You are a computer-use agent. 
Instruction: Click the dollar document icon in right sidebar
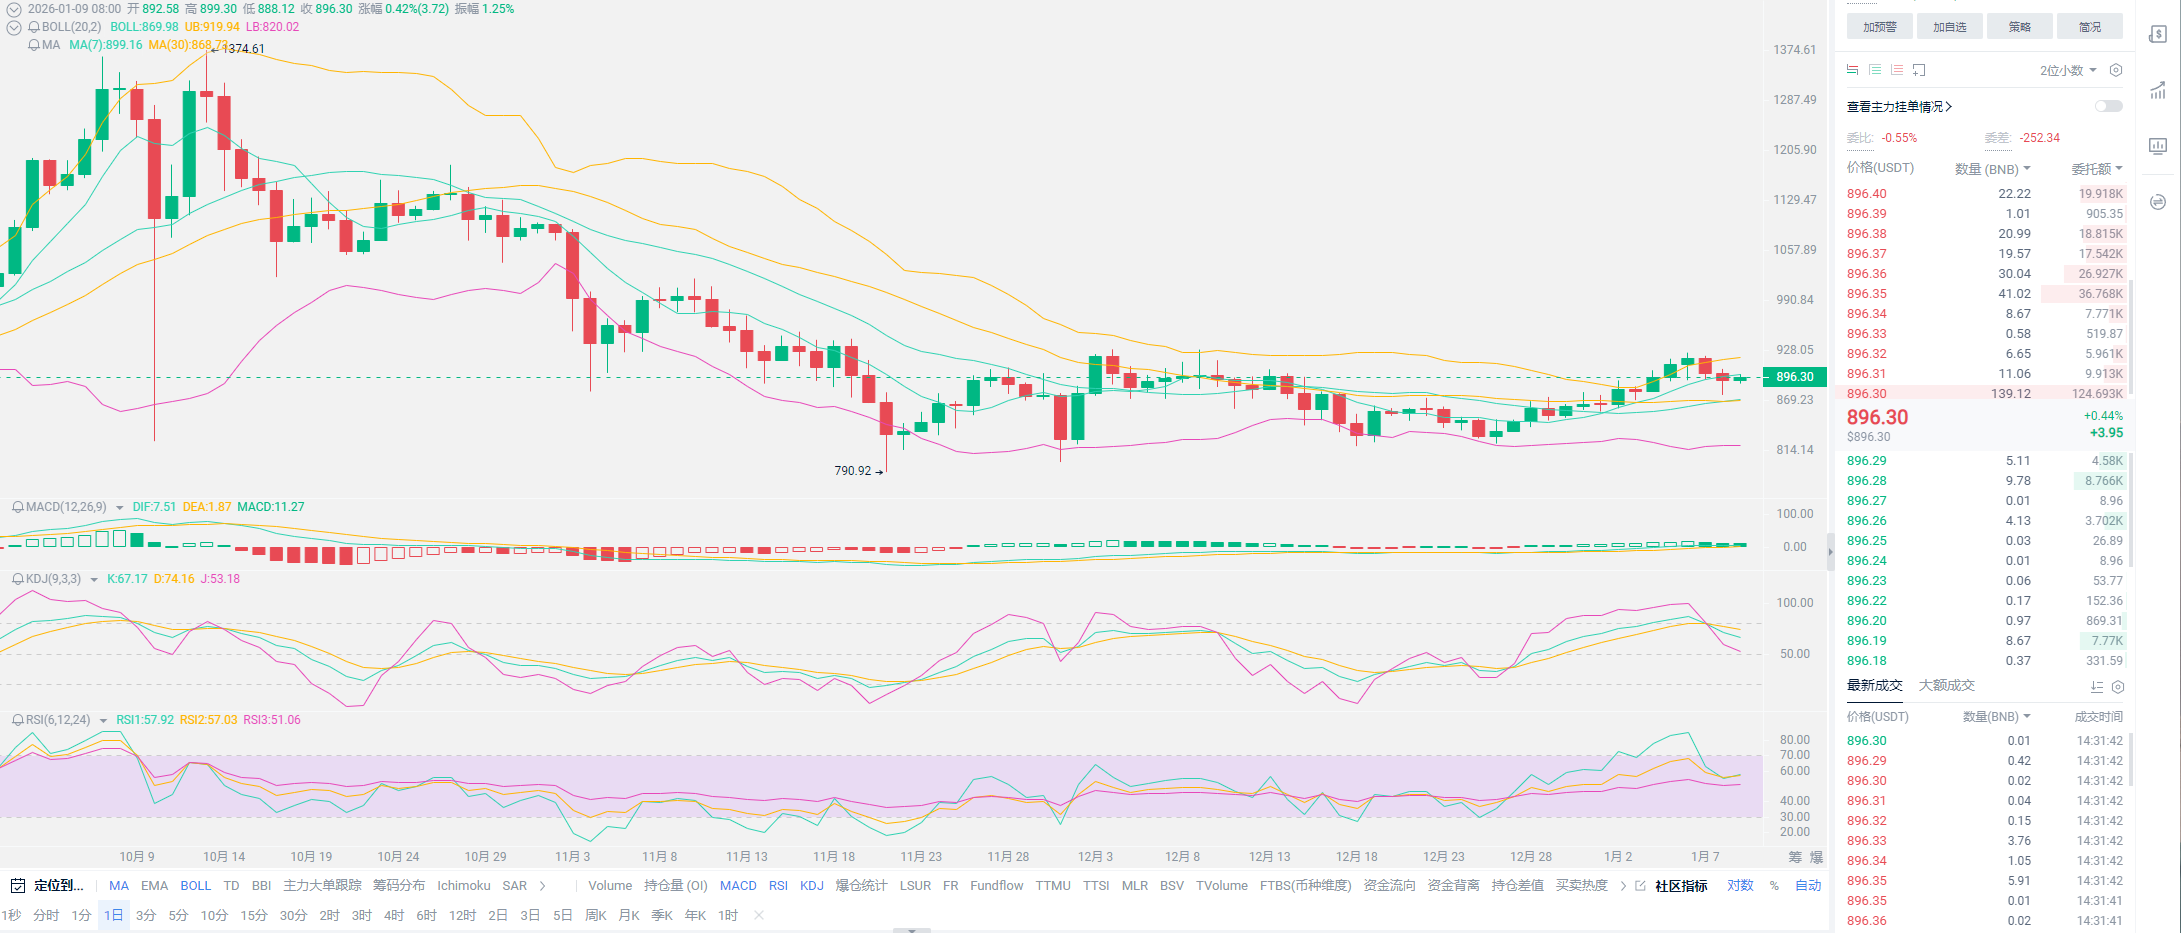click(x=2158, y=35)
